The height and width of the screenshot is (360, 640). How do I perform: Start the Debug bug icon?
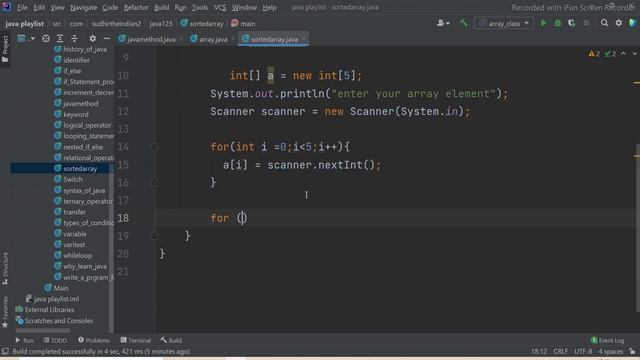pyautogui.click(x=558, y=23)
